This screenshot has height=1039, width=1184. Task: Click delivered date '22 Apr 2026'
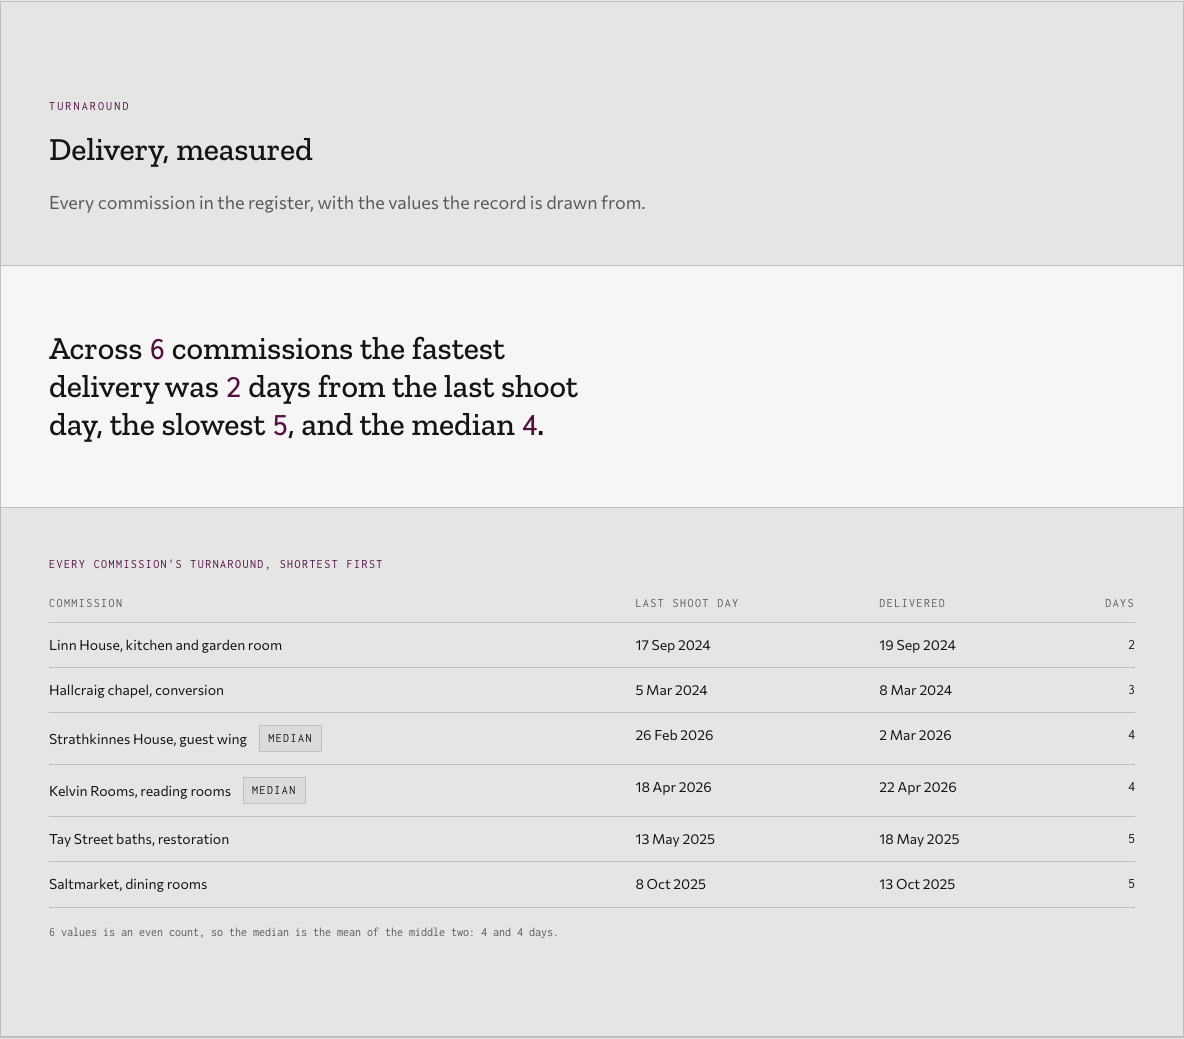pos(917,788)
